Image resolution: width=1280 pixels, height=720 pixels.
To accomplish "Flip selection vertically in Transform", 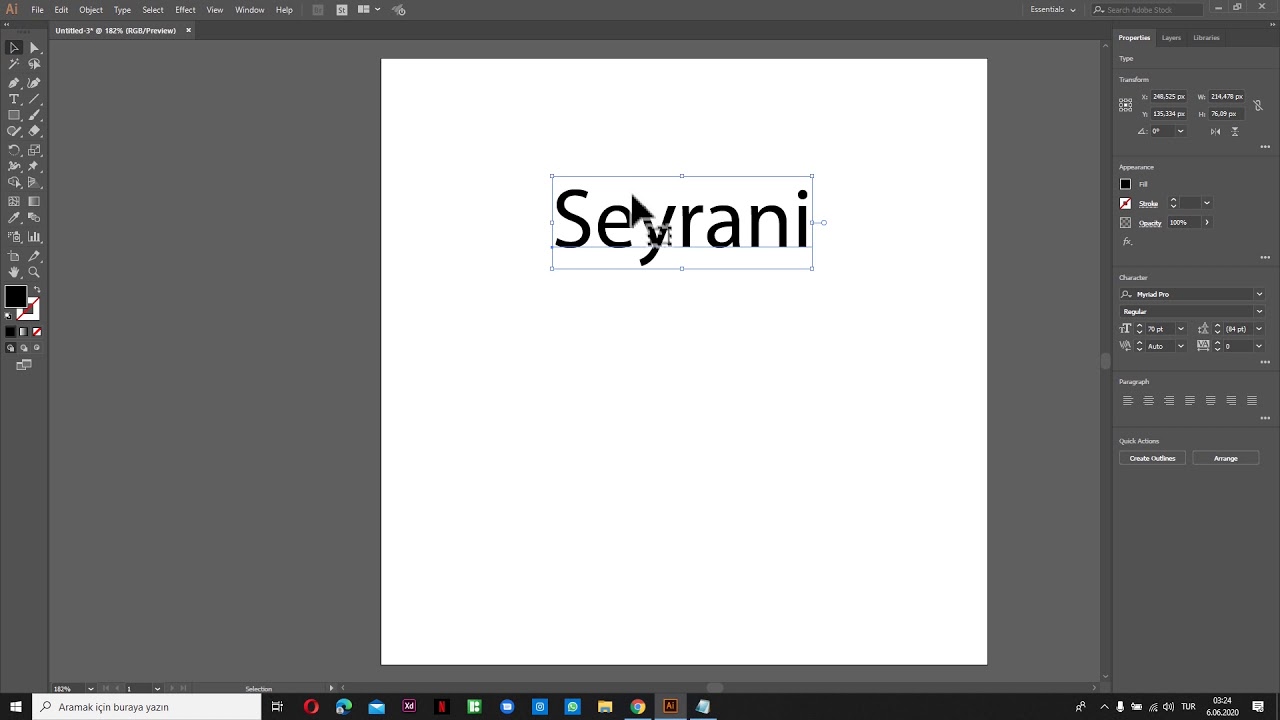I will click(1235, 131).
